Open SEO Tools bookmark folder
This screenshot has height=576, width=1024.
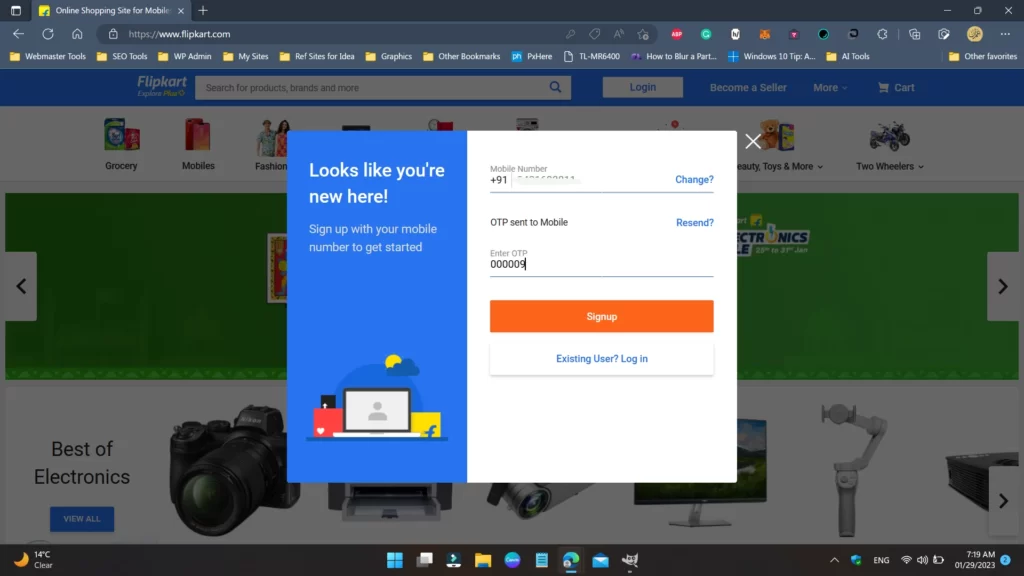(x=122, y=56)
